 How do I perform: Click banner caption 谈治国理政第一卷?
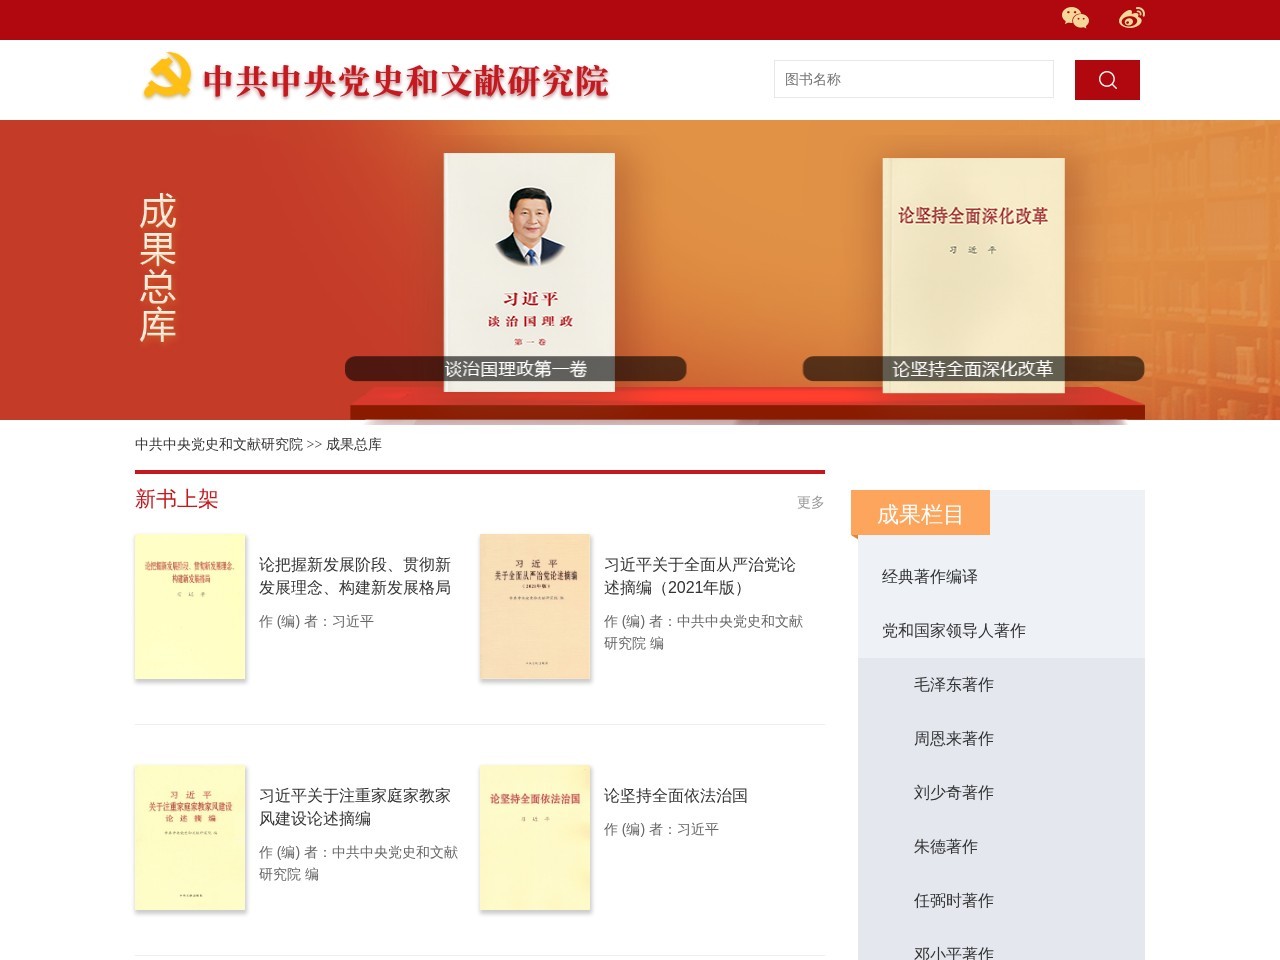pyautogui.click(x=516, y=369)
